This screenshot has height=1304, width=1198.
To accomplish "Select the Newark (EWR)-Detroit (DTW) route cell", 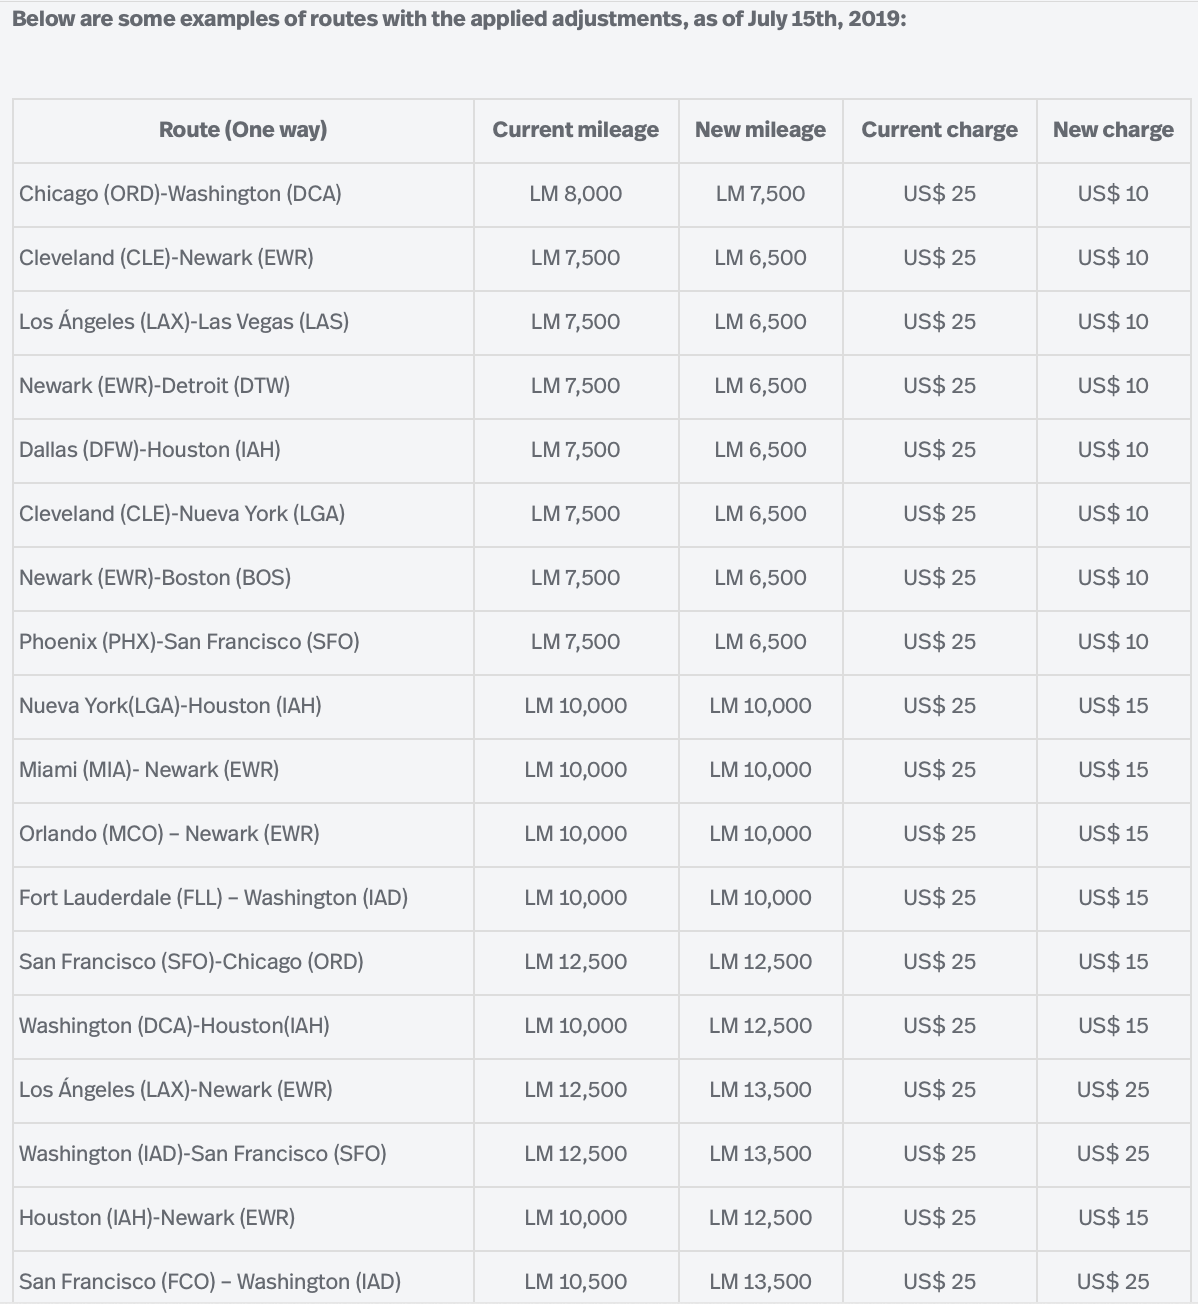I will pyautogui.click(x=154, y=386).
